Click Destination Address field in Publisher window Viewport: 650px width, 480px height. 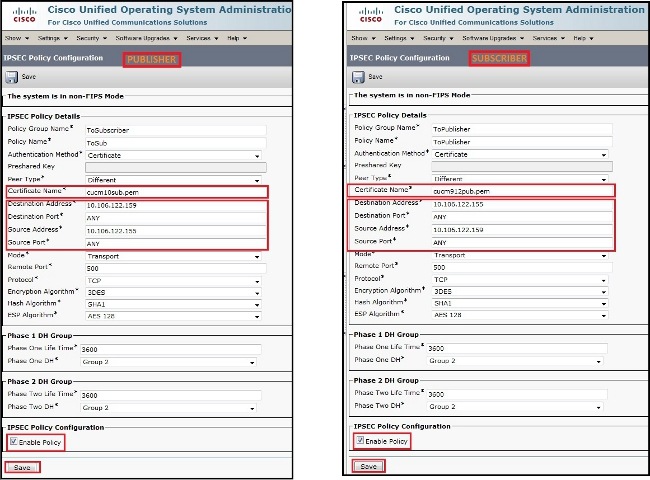point(176,206)
